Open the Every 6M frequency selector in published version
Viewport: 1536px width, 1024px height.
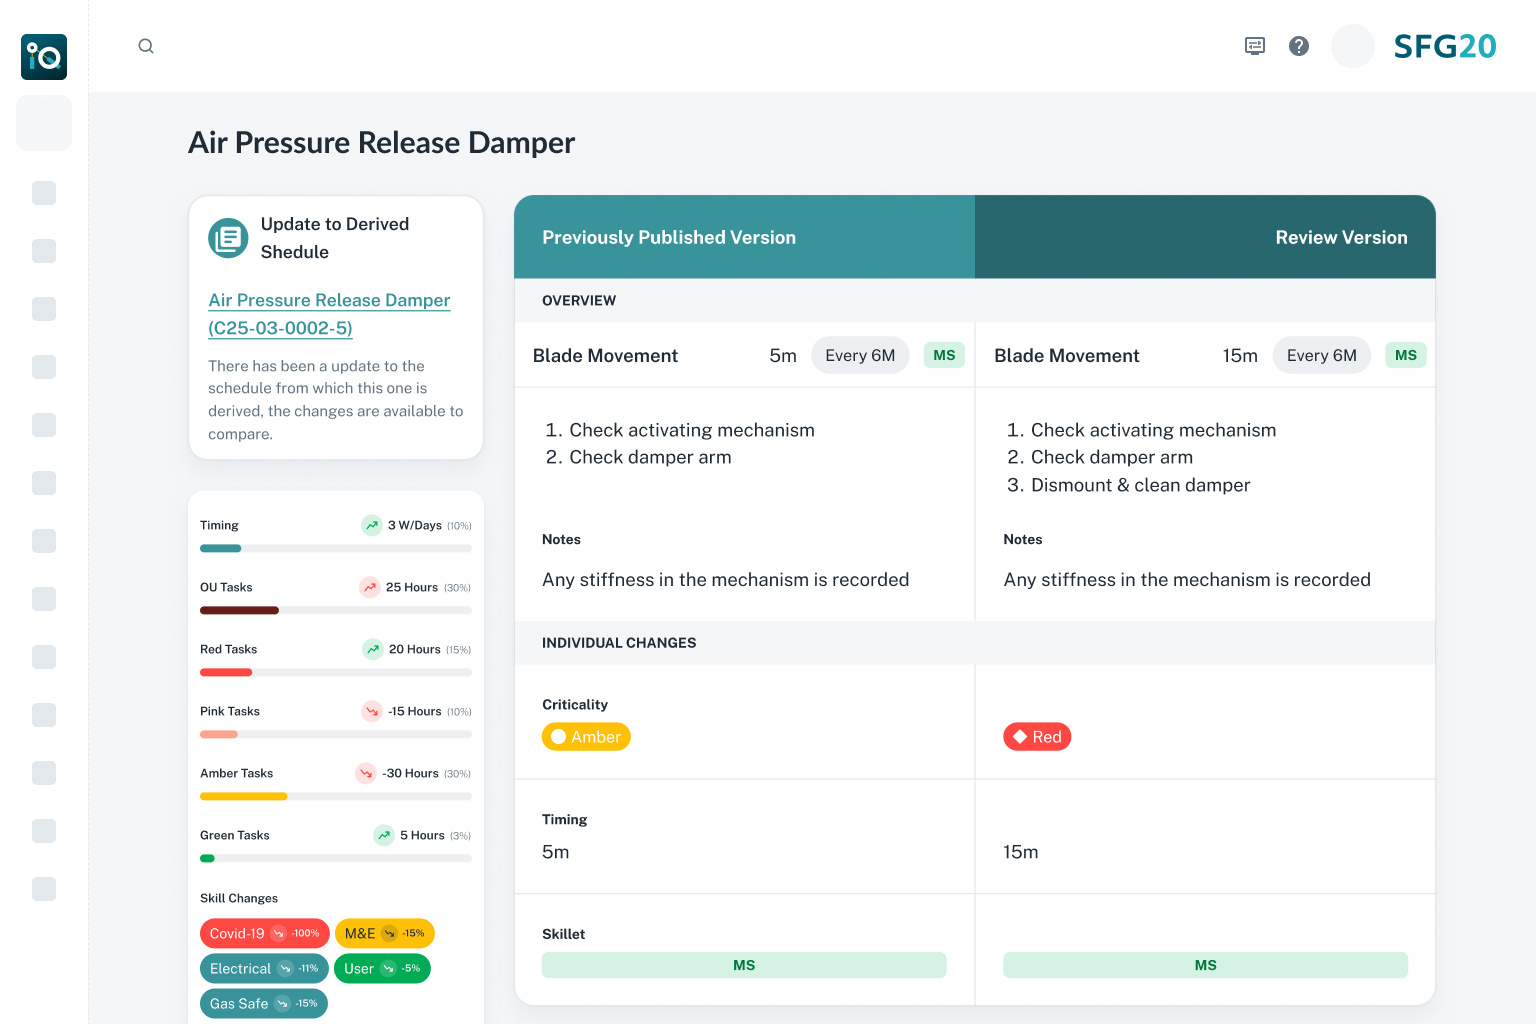pyautogui.click(x=860, y=355)
